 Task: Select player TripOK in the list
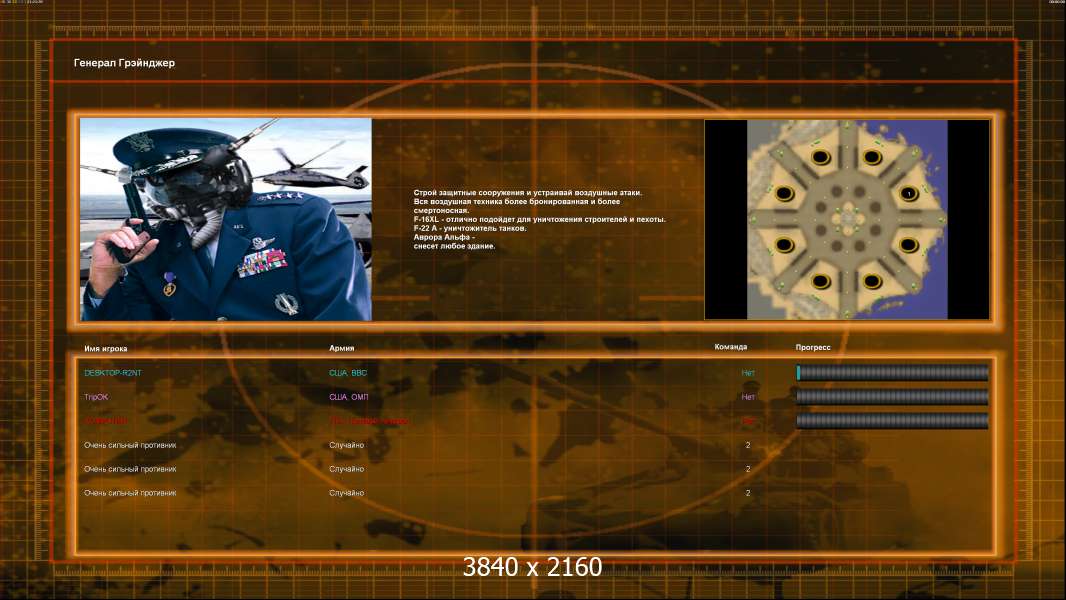coord(96,397)
